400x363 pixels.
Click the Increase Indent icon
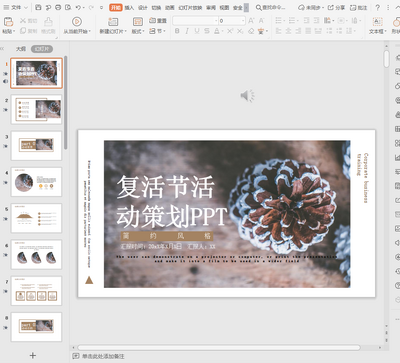[317, 21]
